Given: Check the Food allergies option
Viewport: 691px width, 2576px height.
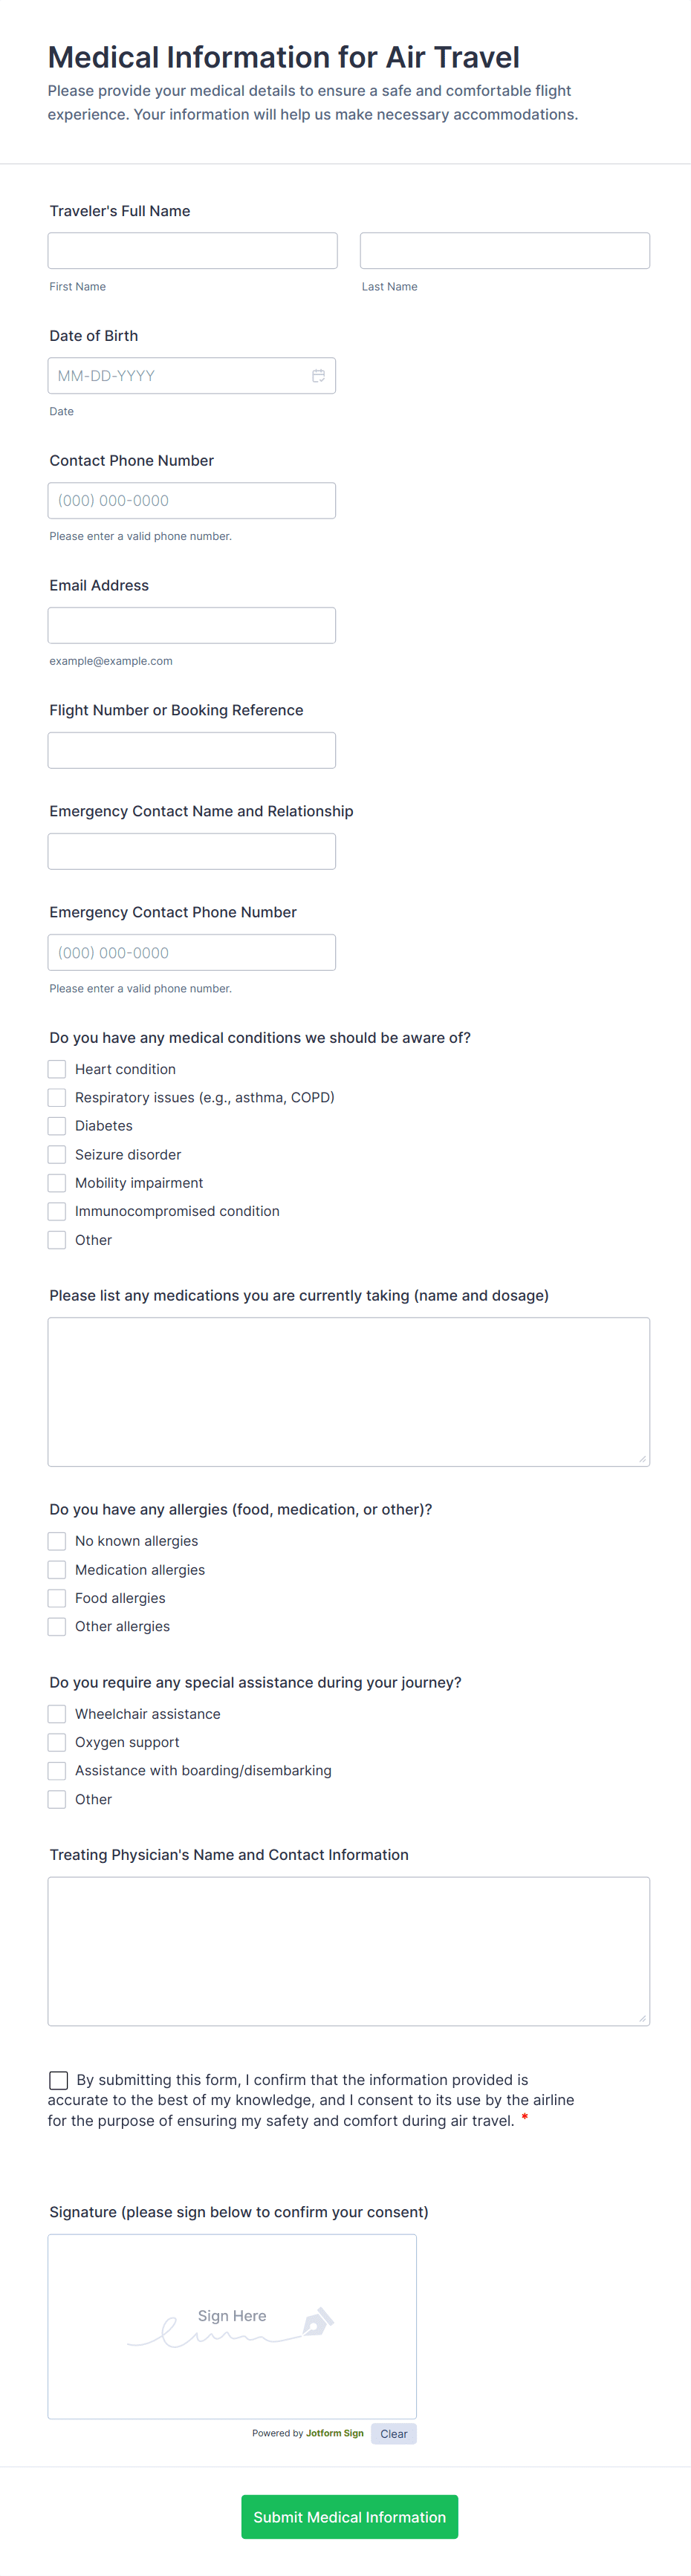Looking at the screenshot, I should (57, 1597).
